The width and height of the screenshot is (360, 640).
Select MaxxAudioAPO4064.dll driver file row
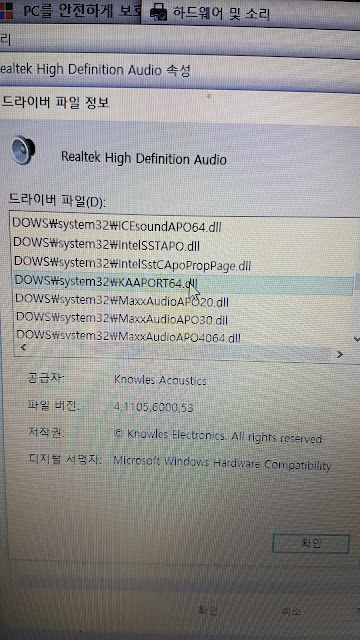pos(128,336)
